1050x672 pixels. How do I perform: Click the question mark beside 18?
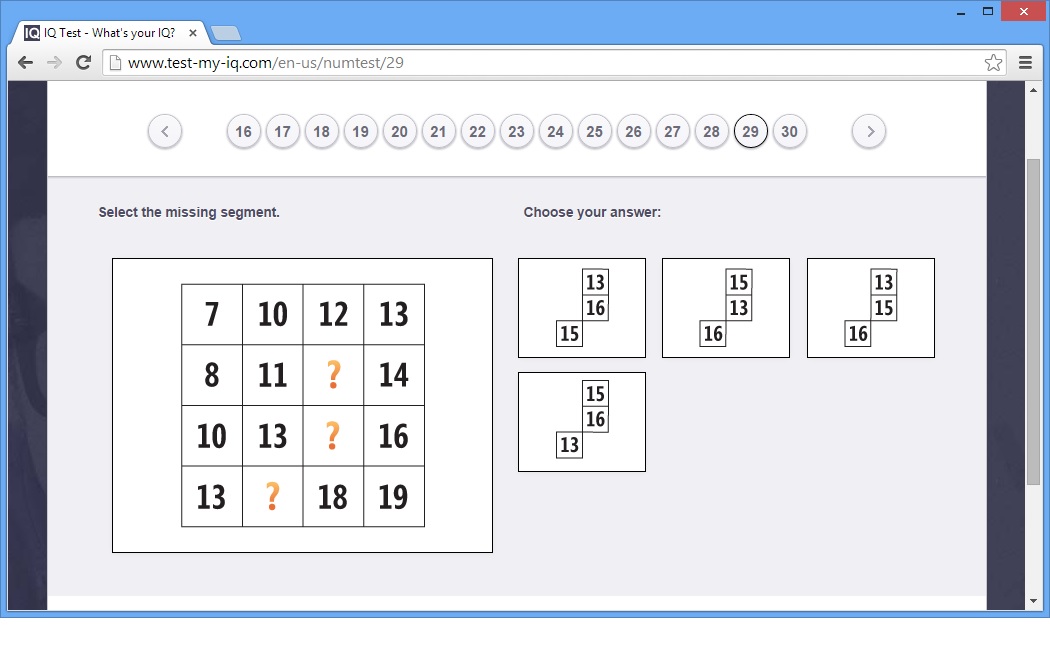[273, 497]
